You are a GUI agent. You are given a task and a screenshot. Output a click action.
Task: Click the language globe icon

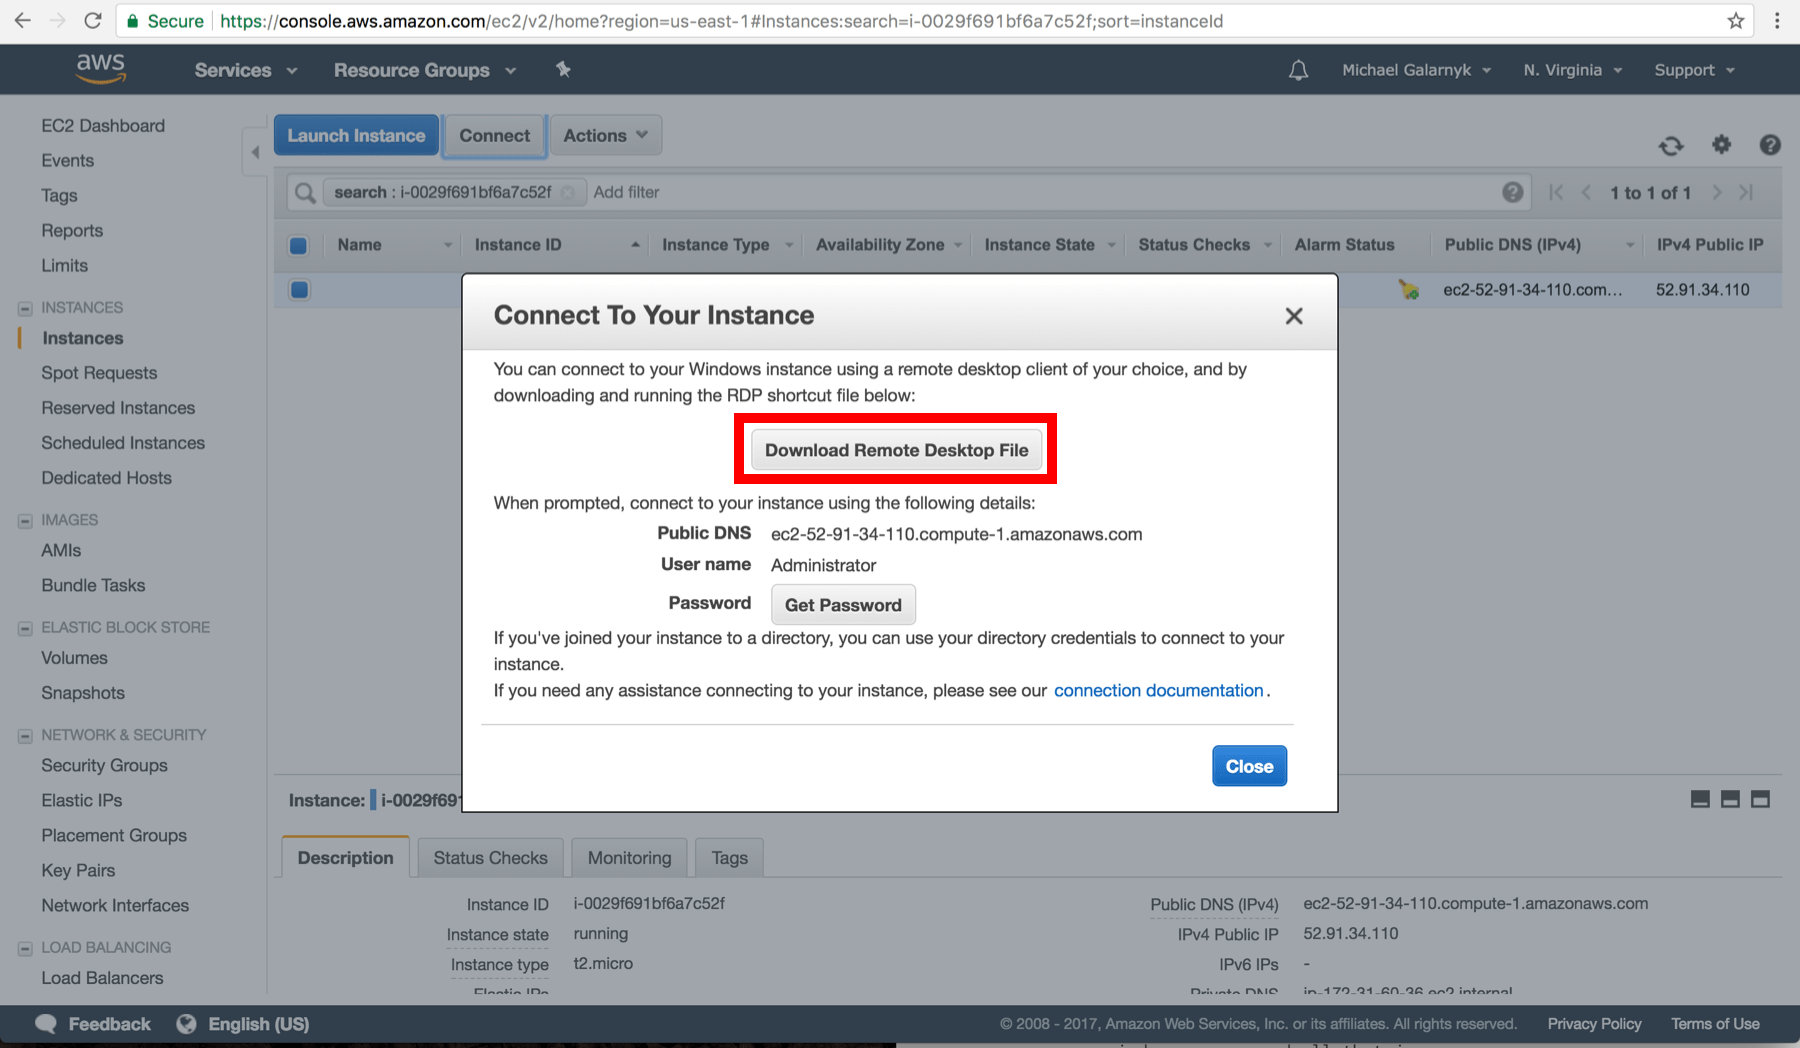click(186, 1023)
